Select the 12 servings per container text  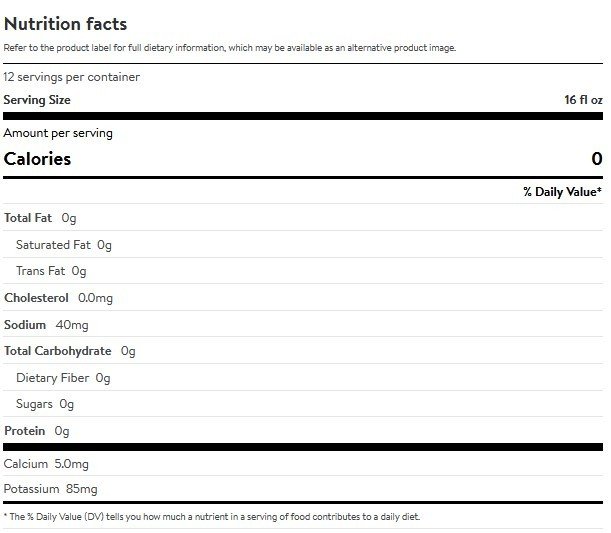(x=71, y=77)
